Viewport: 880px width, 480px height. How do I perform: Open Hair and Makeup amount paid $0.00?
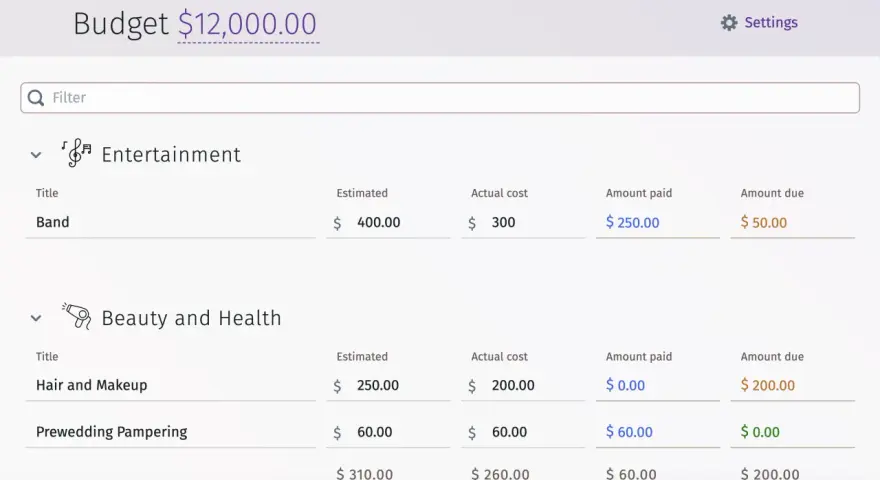[x=625, y=386]
